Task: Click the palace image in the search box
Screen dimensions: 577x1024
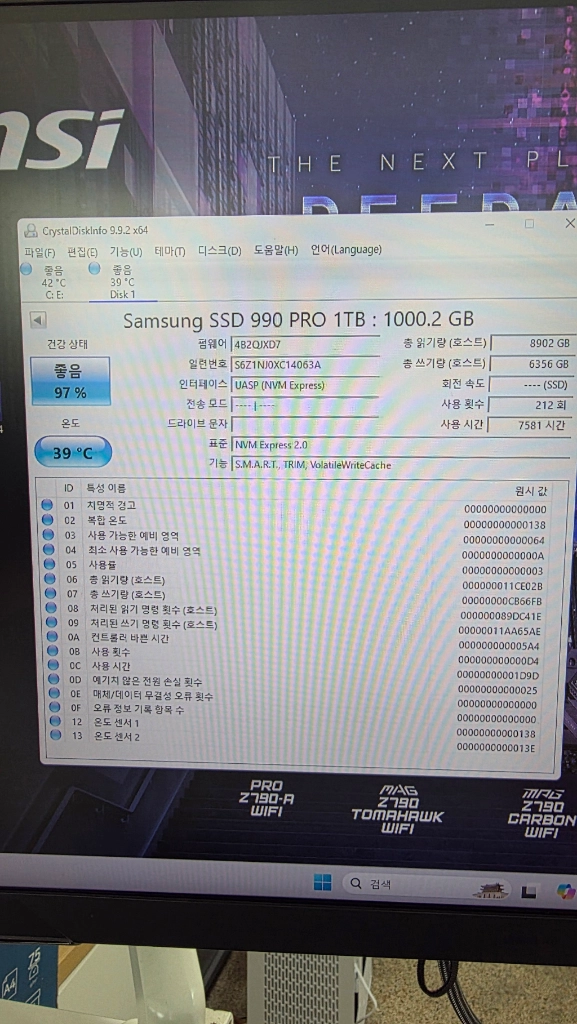Action: [491, 888]
